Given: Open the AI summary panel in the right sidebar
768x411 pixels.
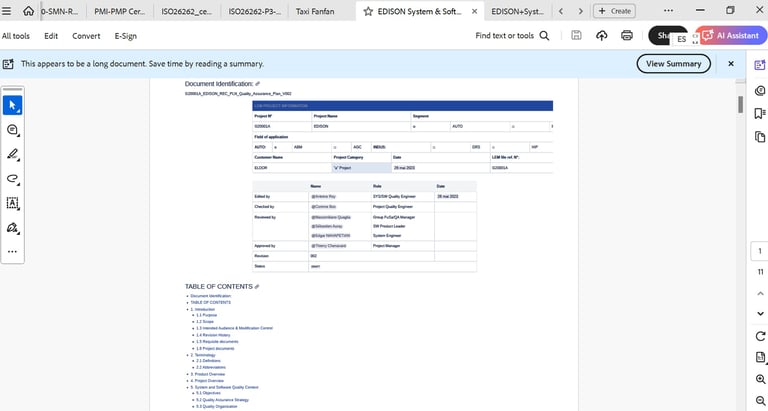Looking at the screenshot, I should point(760,65).
